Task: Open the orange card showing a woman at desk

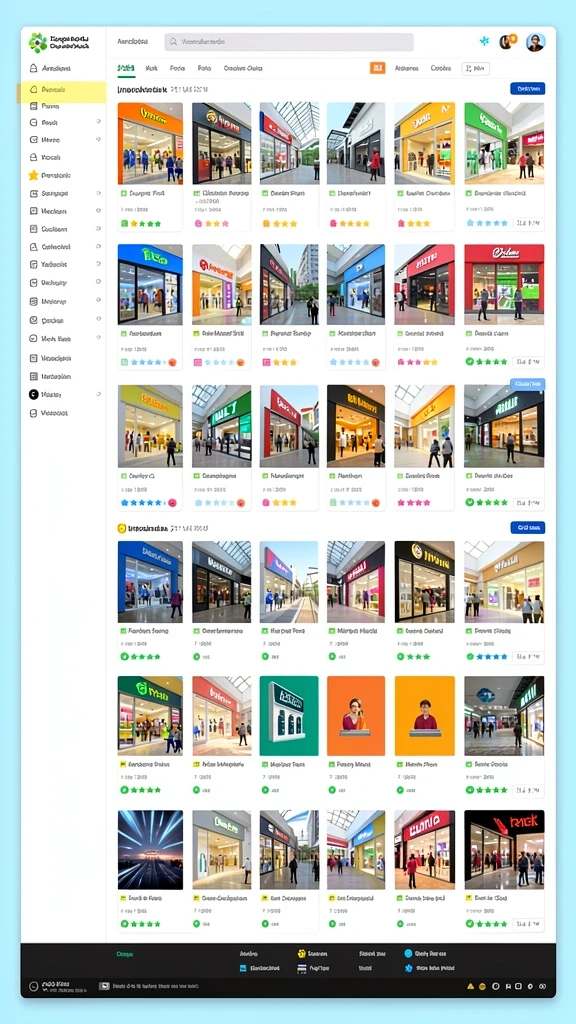Action: [x=356, y=716]
